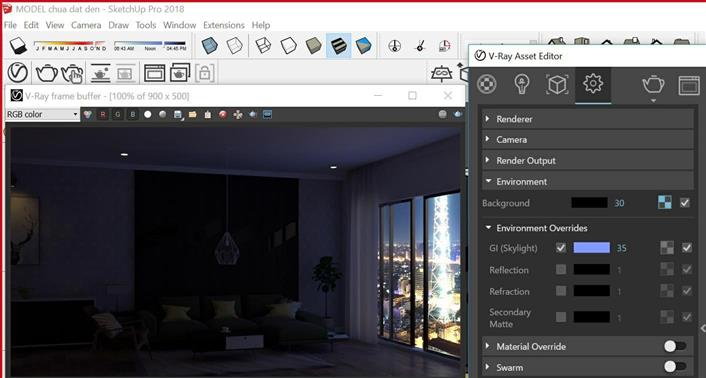Open the Camera menu
This screenshot has height=378, width=706.
tap(86, 25)
